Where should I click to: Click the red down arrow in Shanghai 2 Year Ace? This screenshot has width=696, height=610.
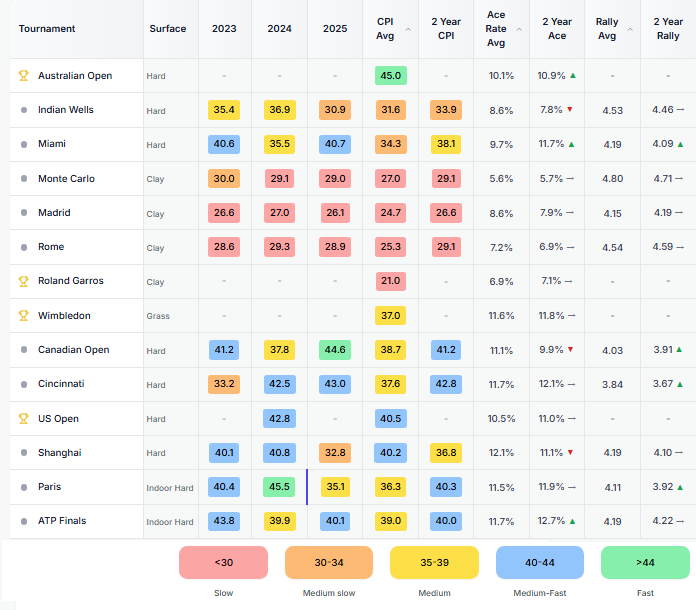(x=570, y=452)
